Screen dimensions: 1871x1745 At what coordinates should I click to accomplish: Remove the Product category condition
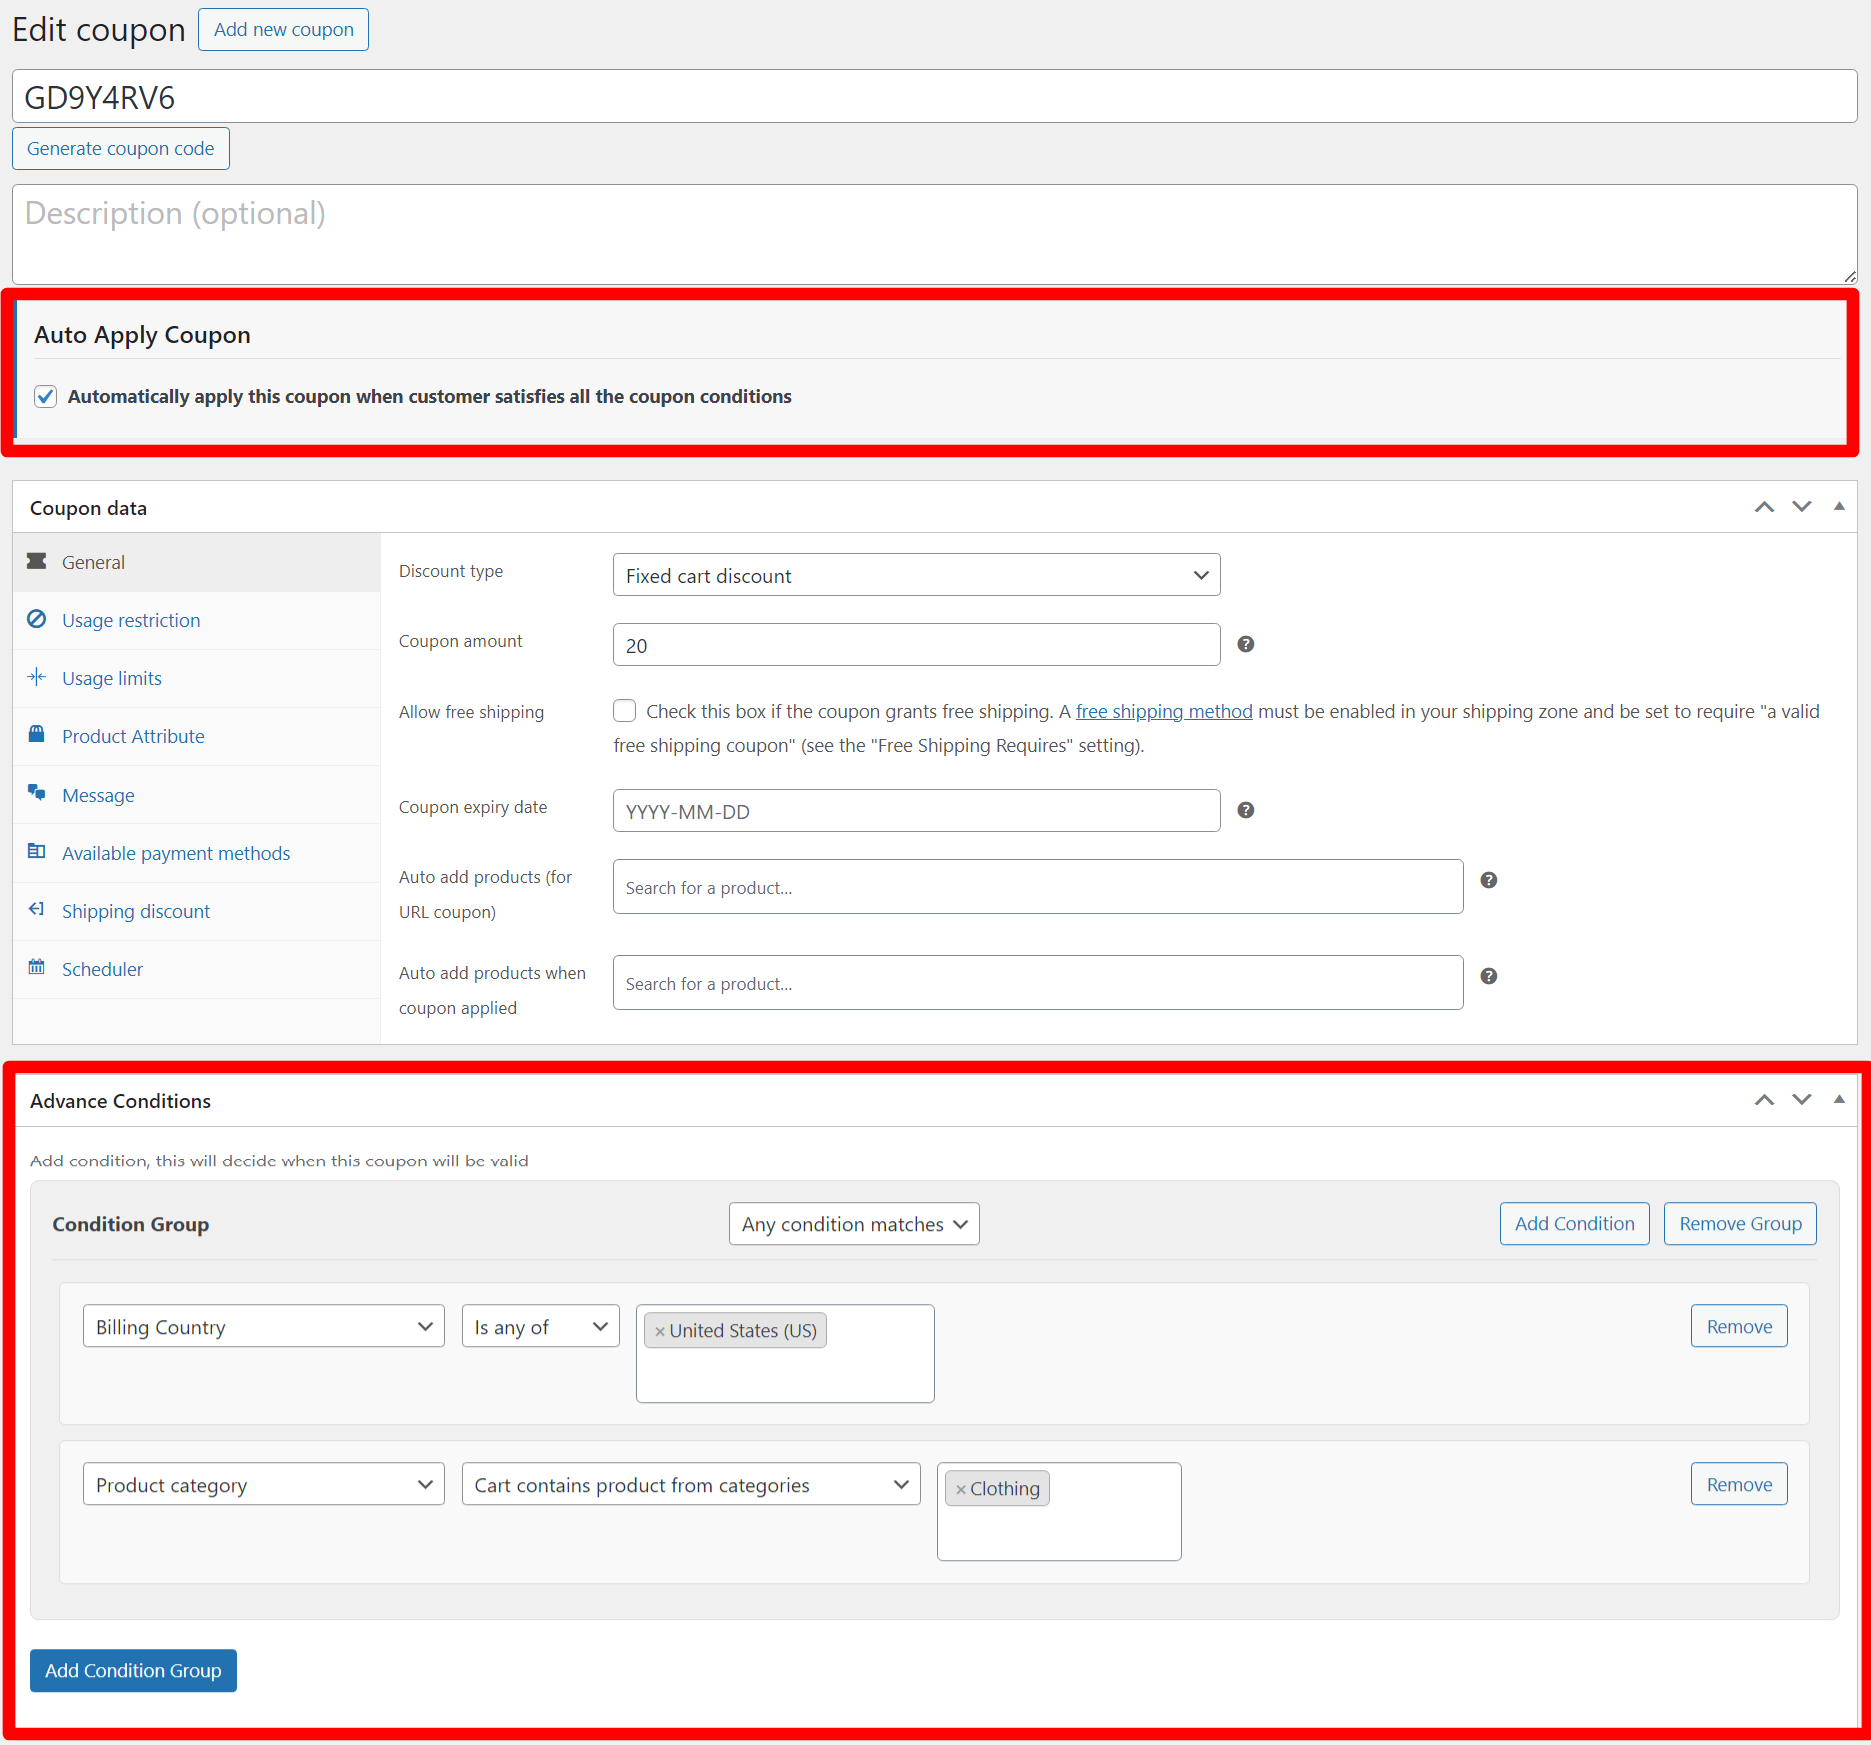tap(1739, 1484)
